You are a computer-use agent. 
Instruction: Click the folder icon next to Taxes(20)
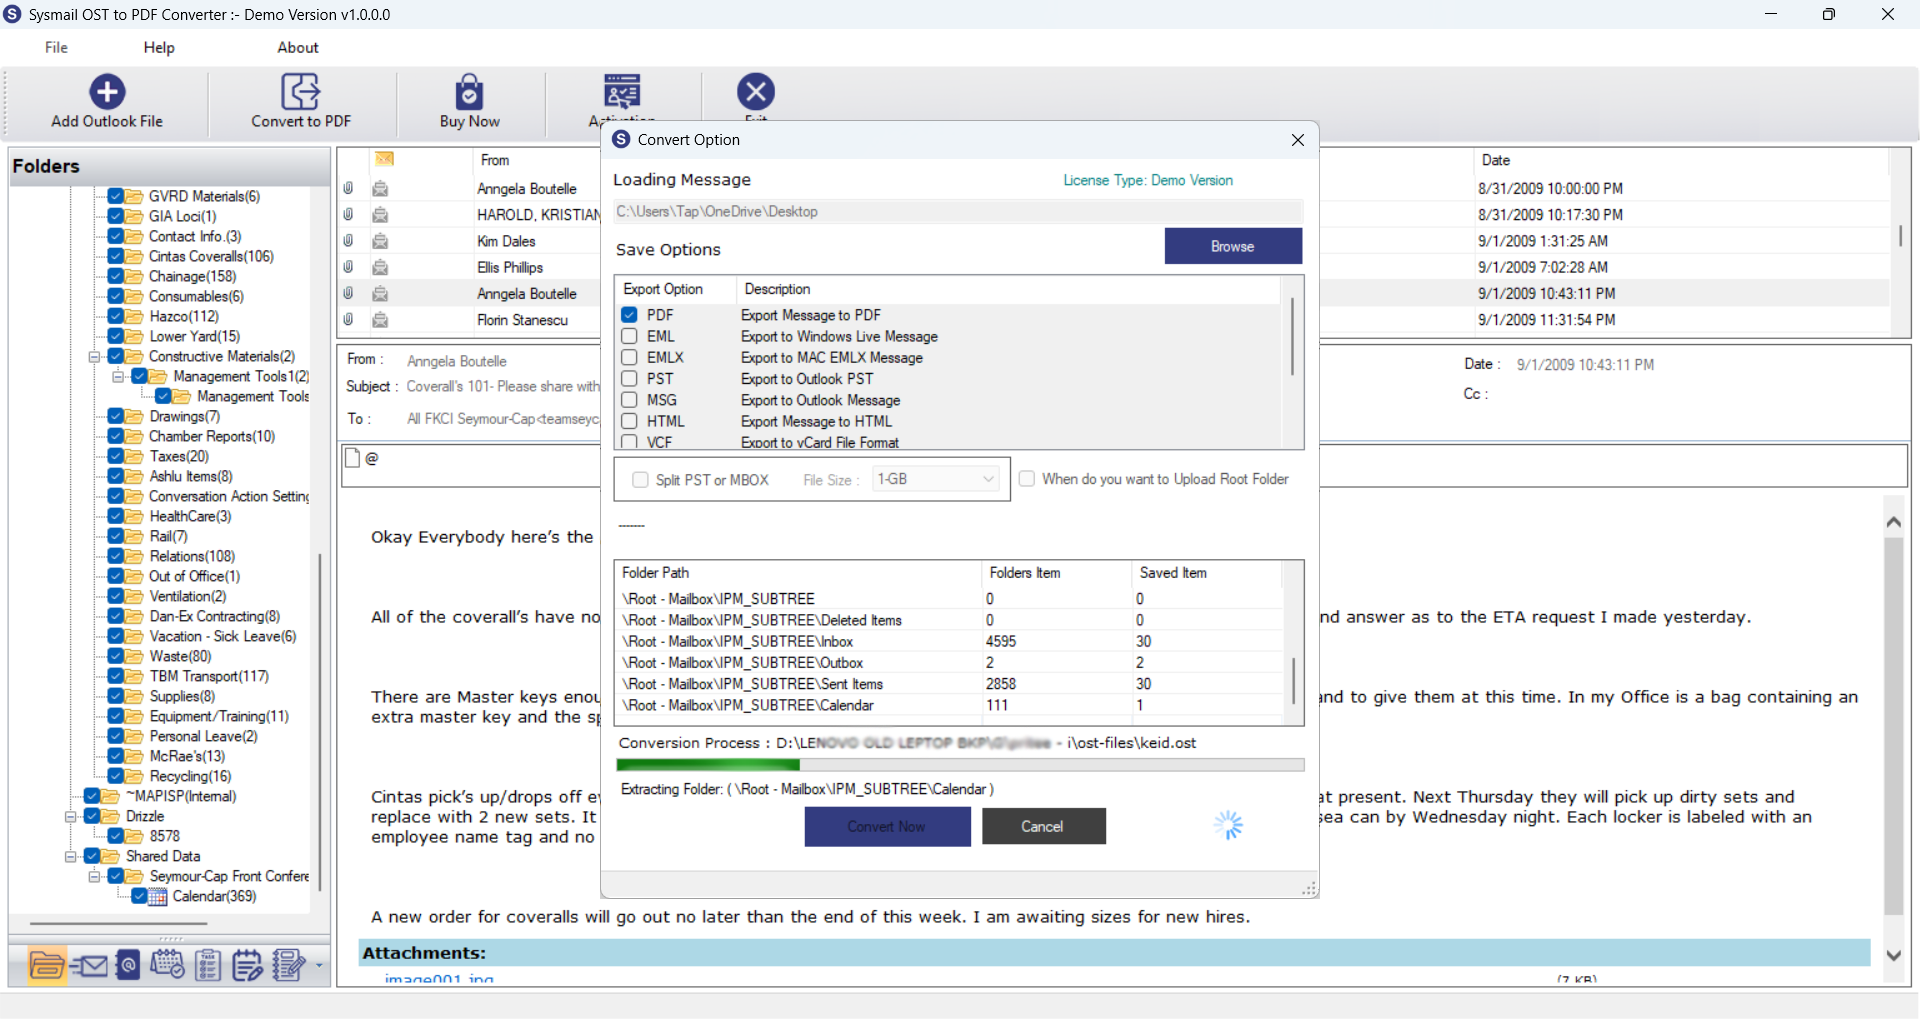coord(134,457)
